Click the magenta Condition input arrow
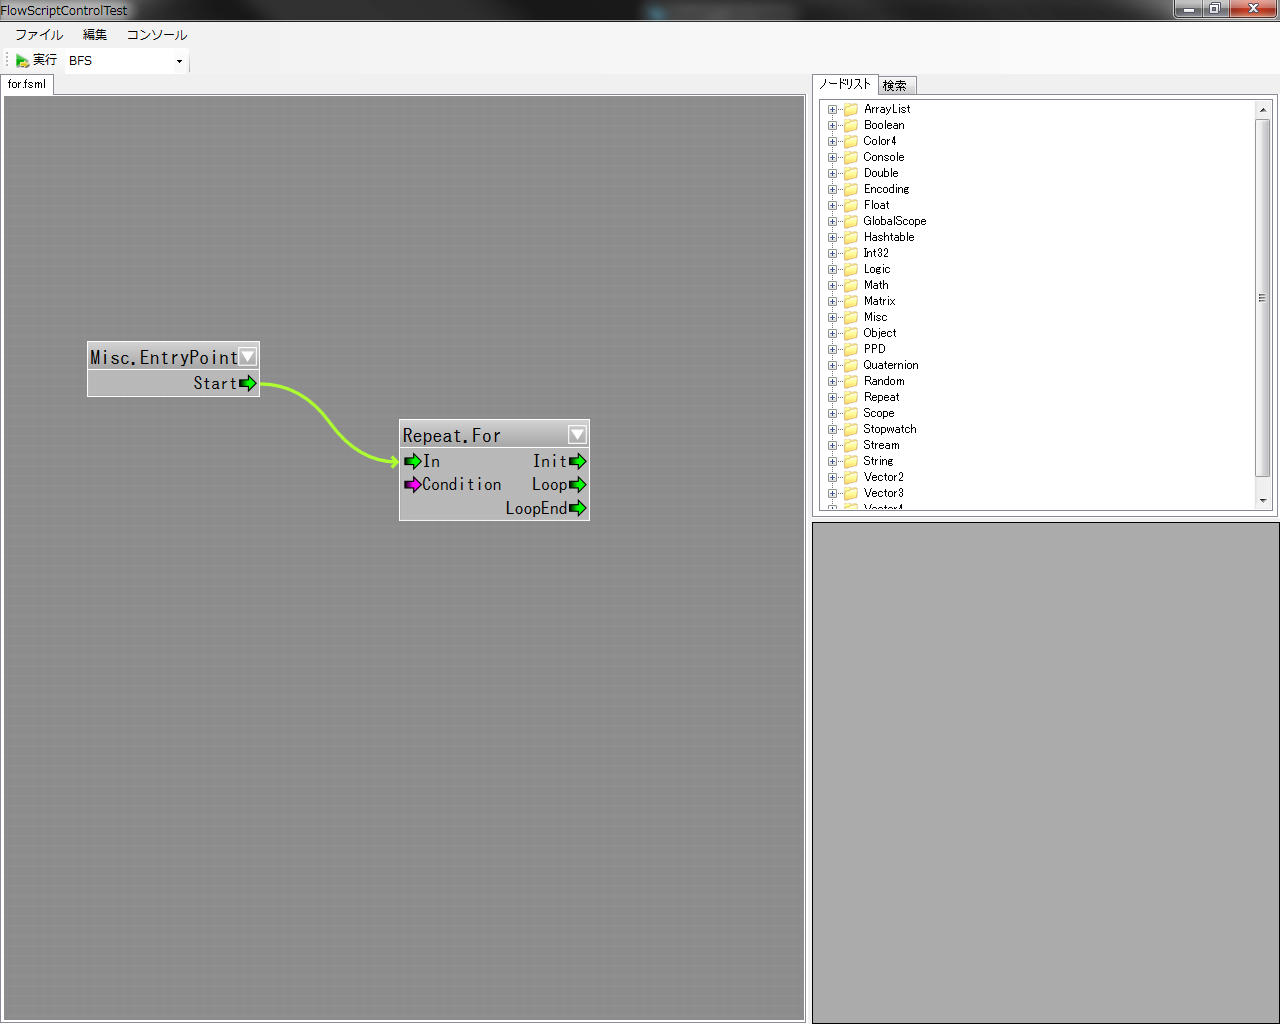 tap(412, 485)
